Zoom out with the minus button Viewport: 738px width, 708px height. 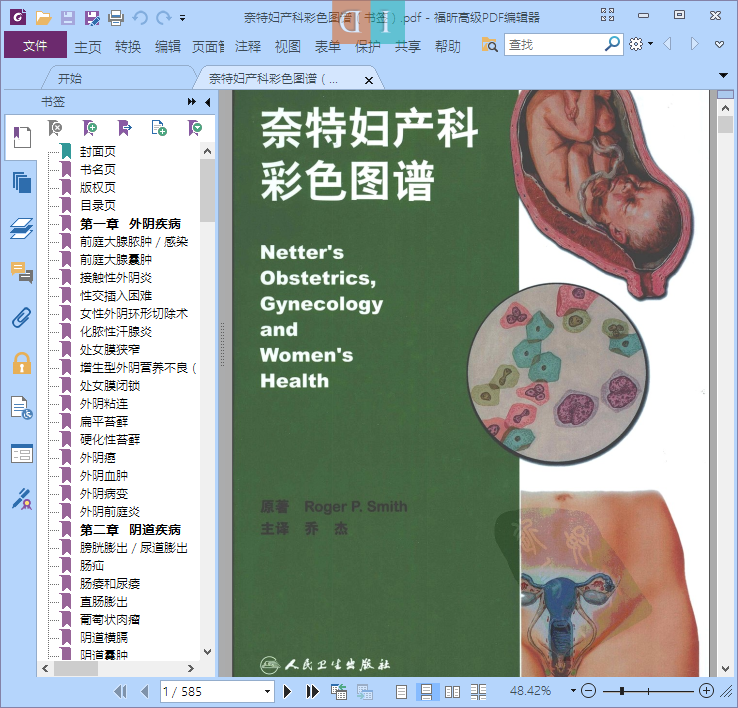(588, 691)
